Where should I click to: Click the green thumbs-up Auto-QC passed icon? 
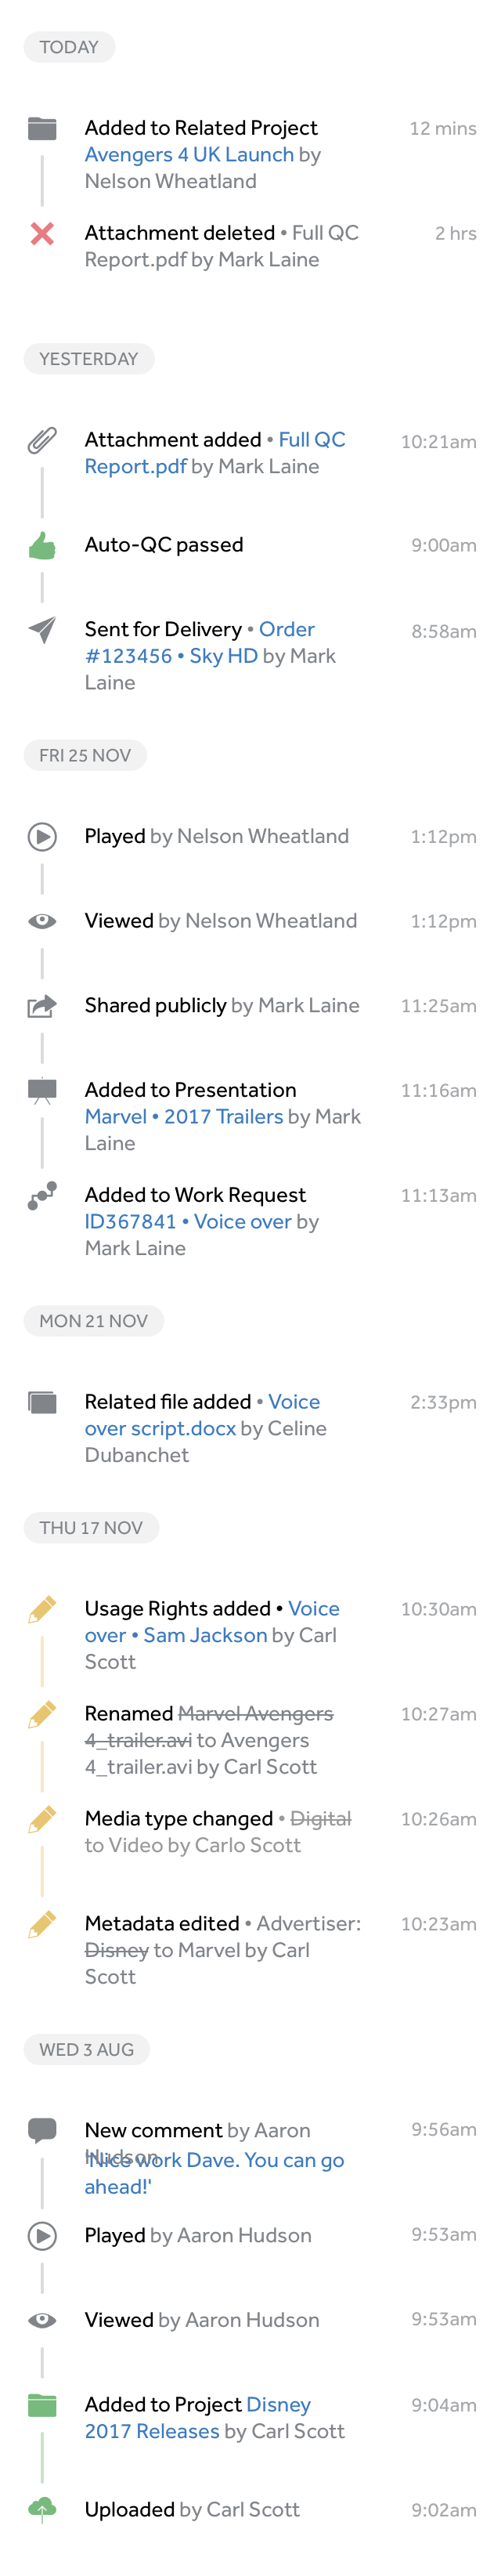[x=42, y=545]
